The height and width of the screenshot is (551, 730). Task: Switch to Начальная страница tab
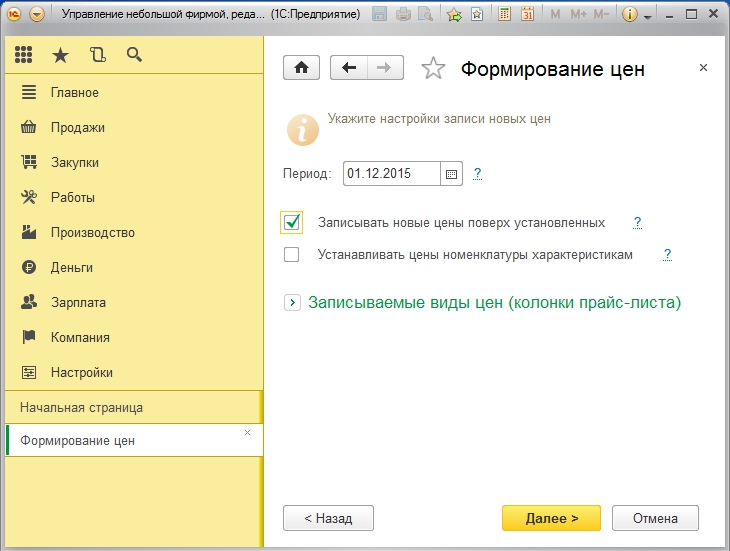point(134,407)
